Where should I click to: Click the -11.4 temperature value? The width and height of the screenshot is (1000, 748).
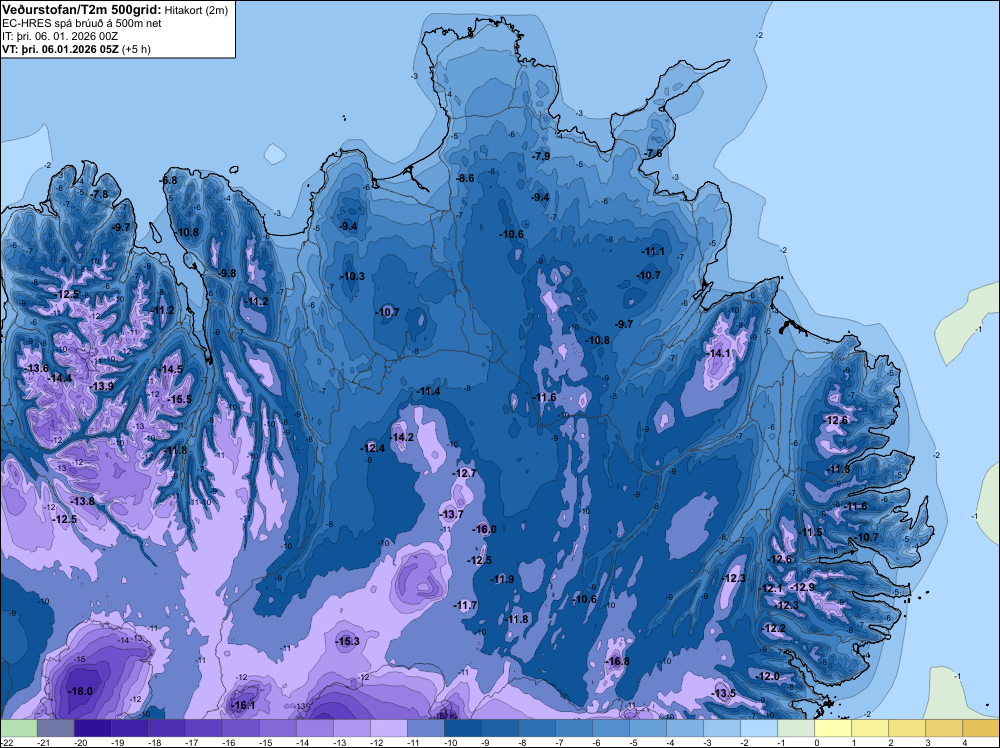[428, 392]
